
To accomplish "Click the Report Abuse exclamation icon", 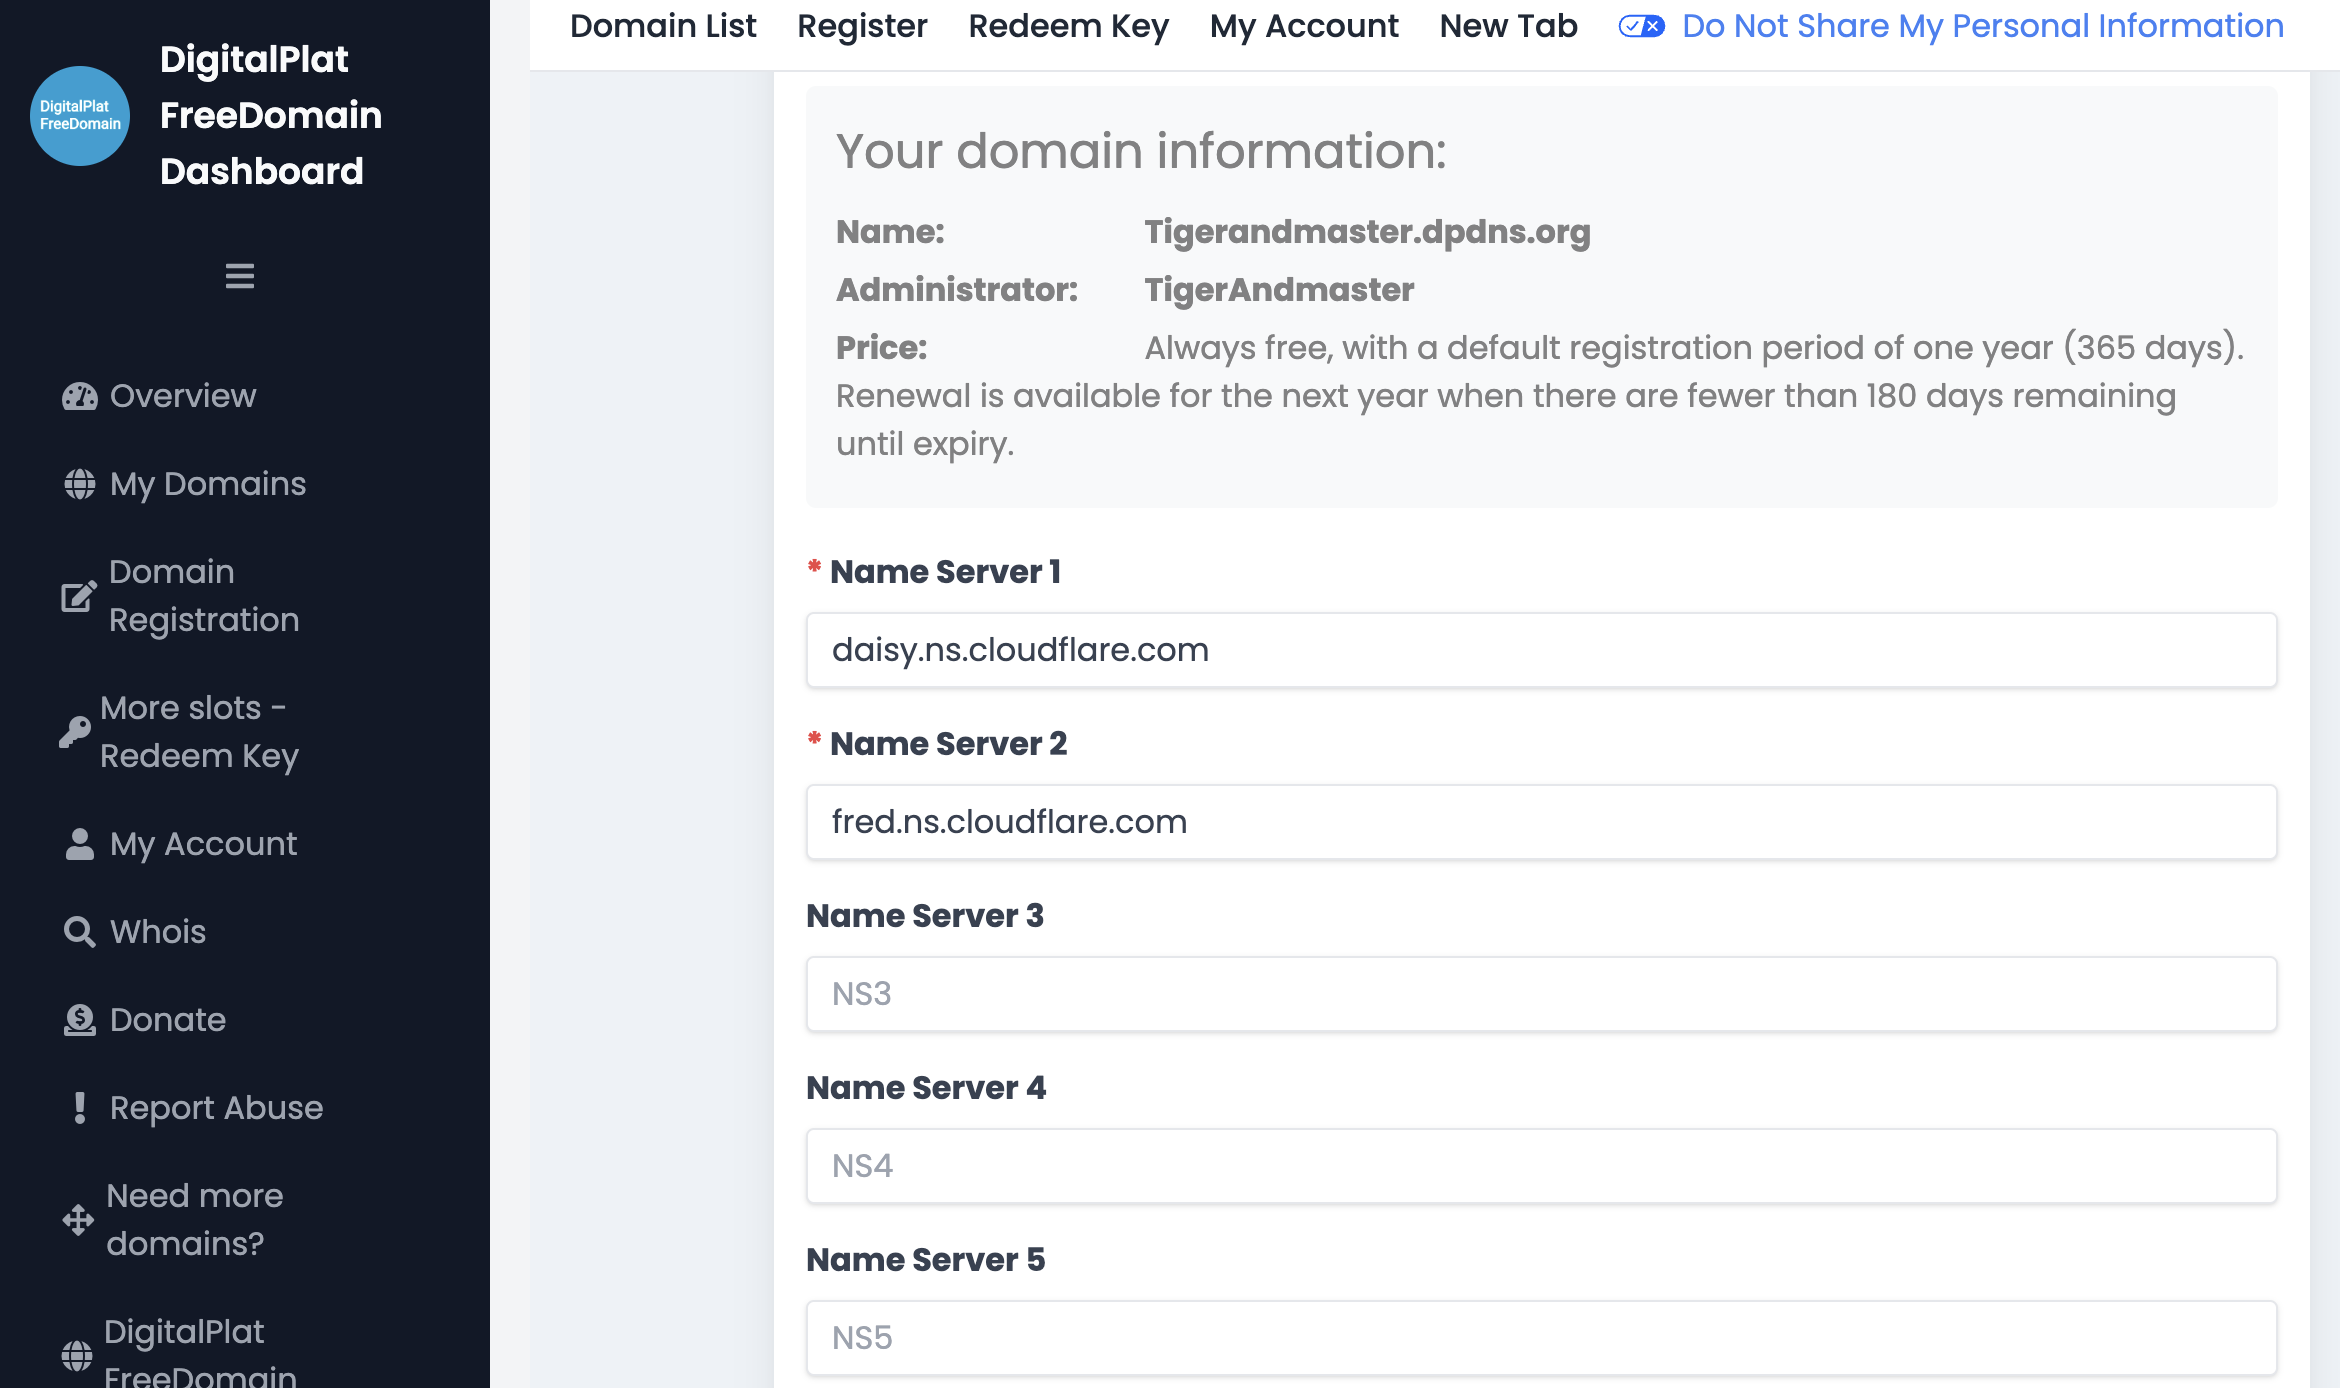I will coord(80,1108).
